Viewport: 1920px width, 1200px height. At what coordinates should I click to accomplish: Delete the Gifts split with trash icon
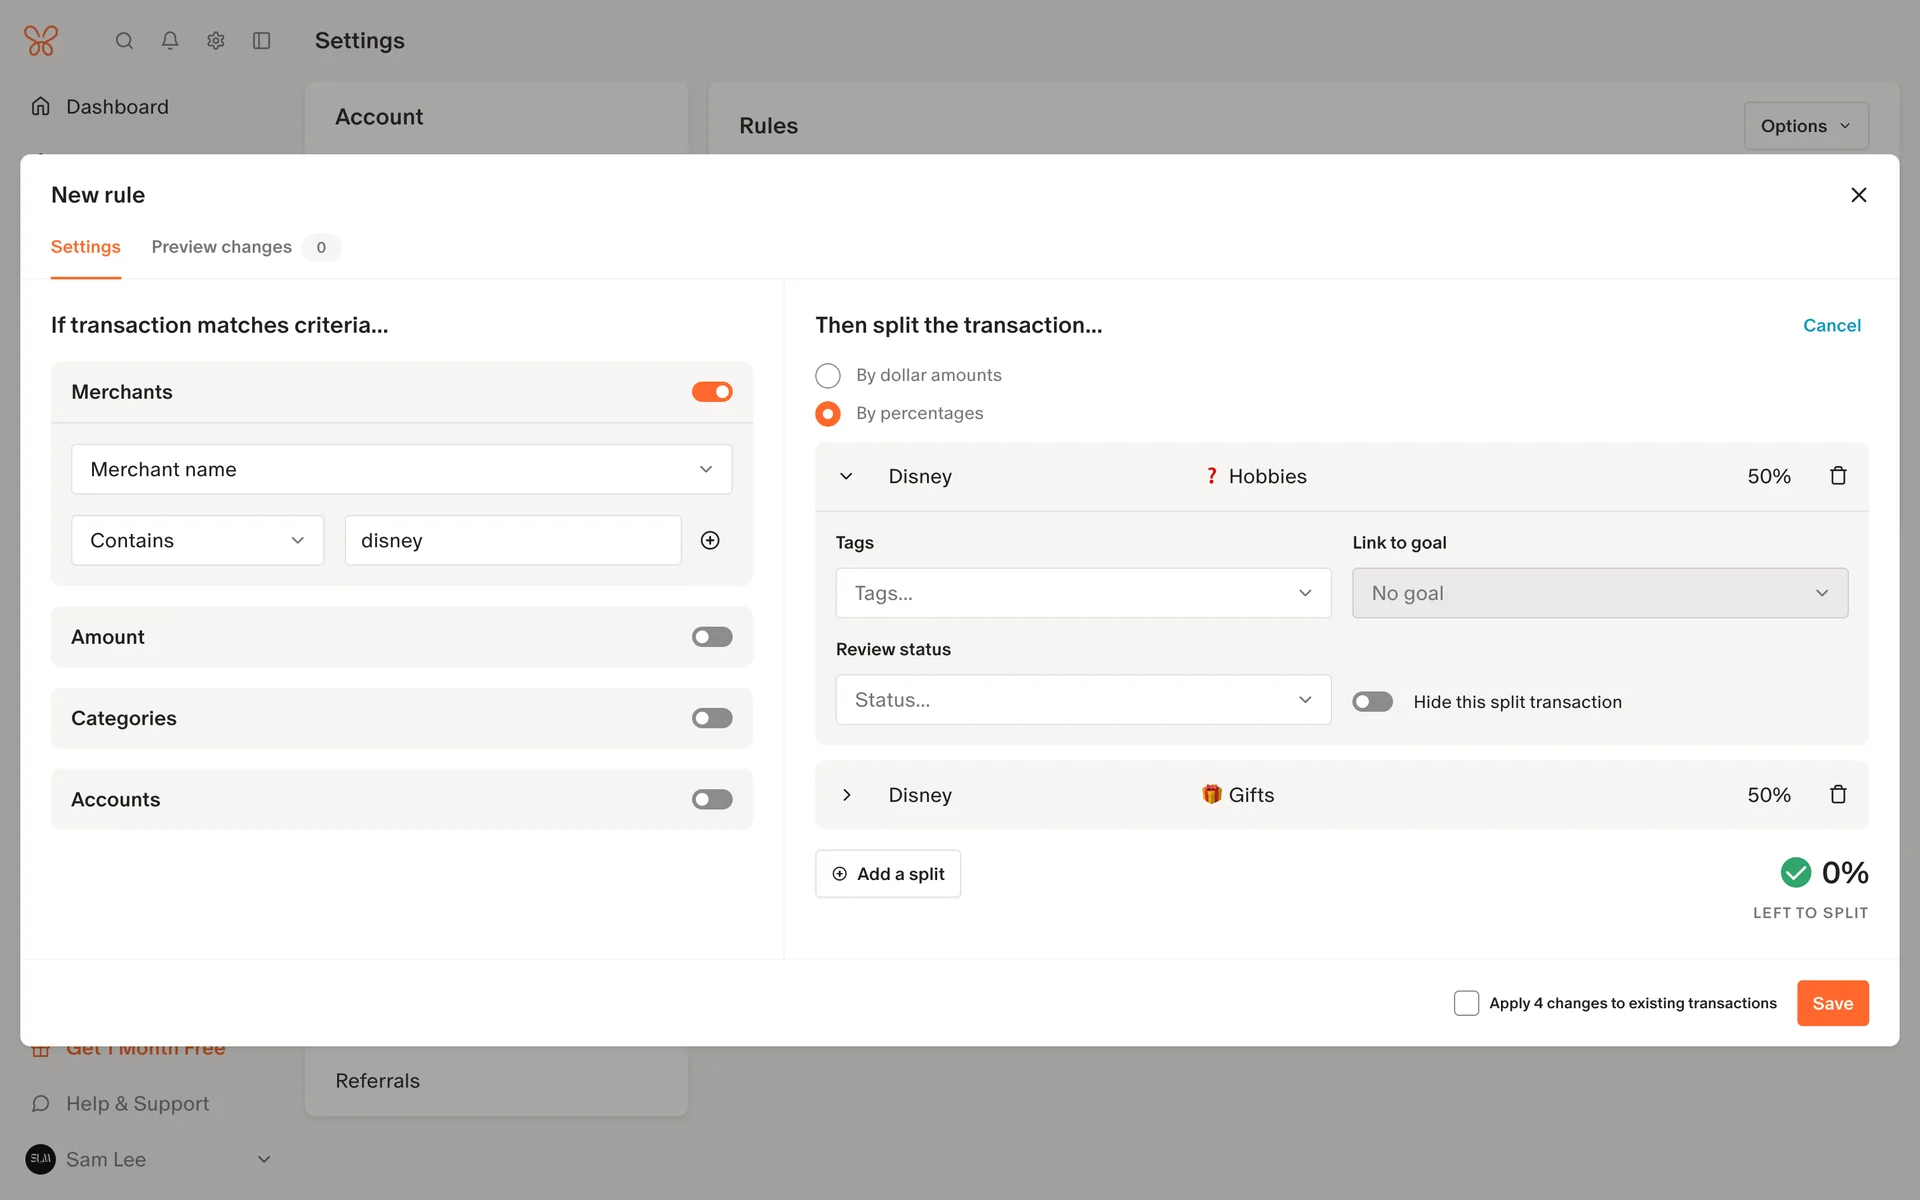pos(1838,795)
